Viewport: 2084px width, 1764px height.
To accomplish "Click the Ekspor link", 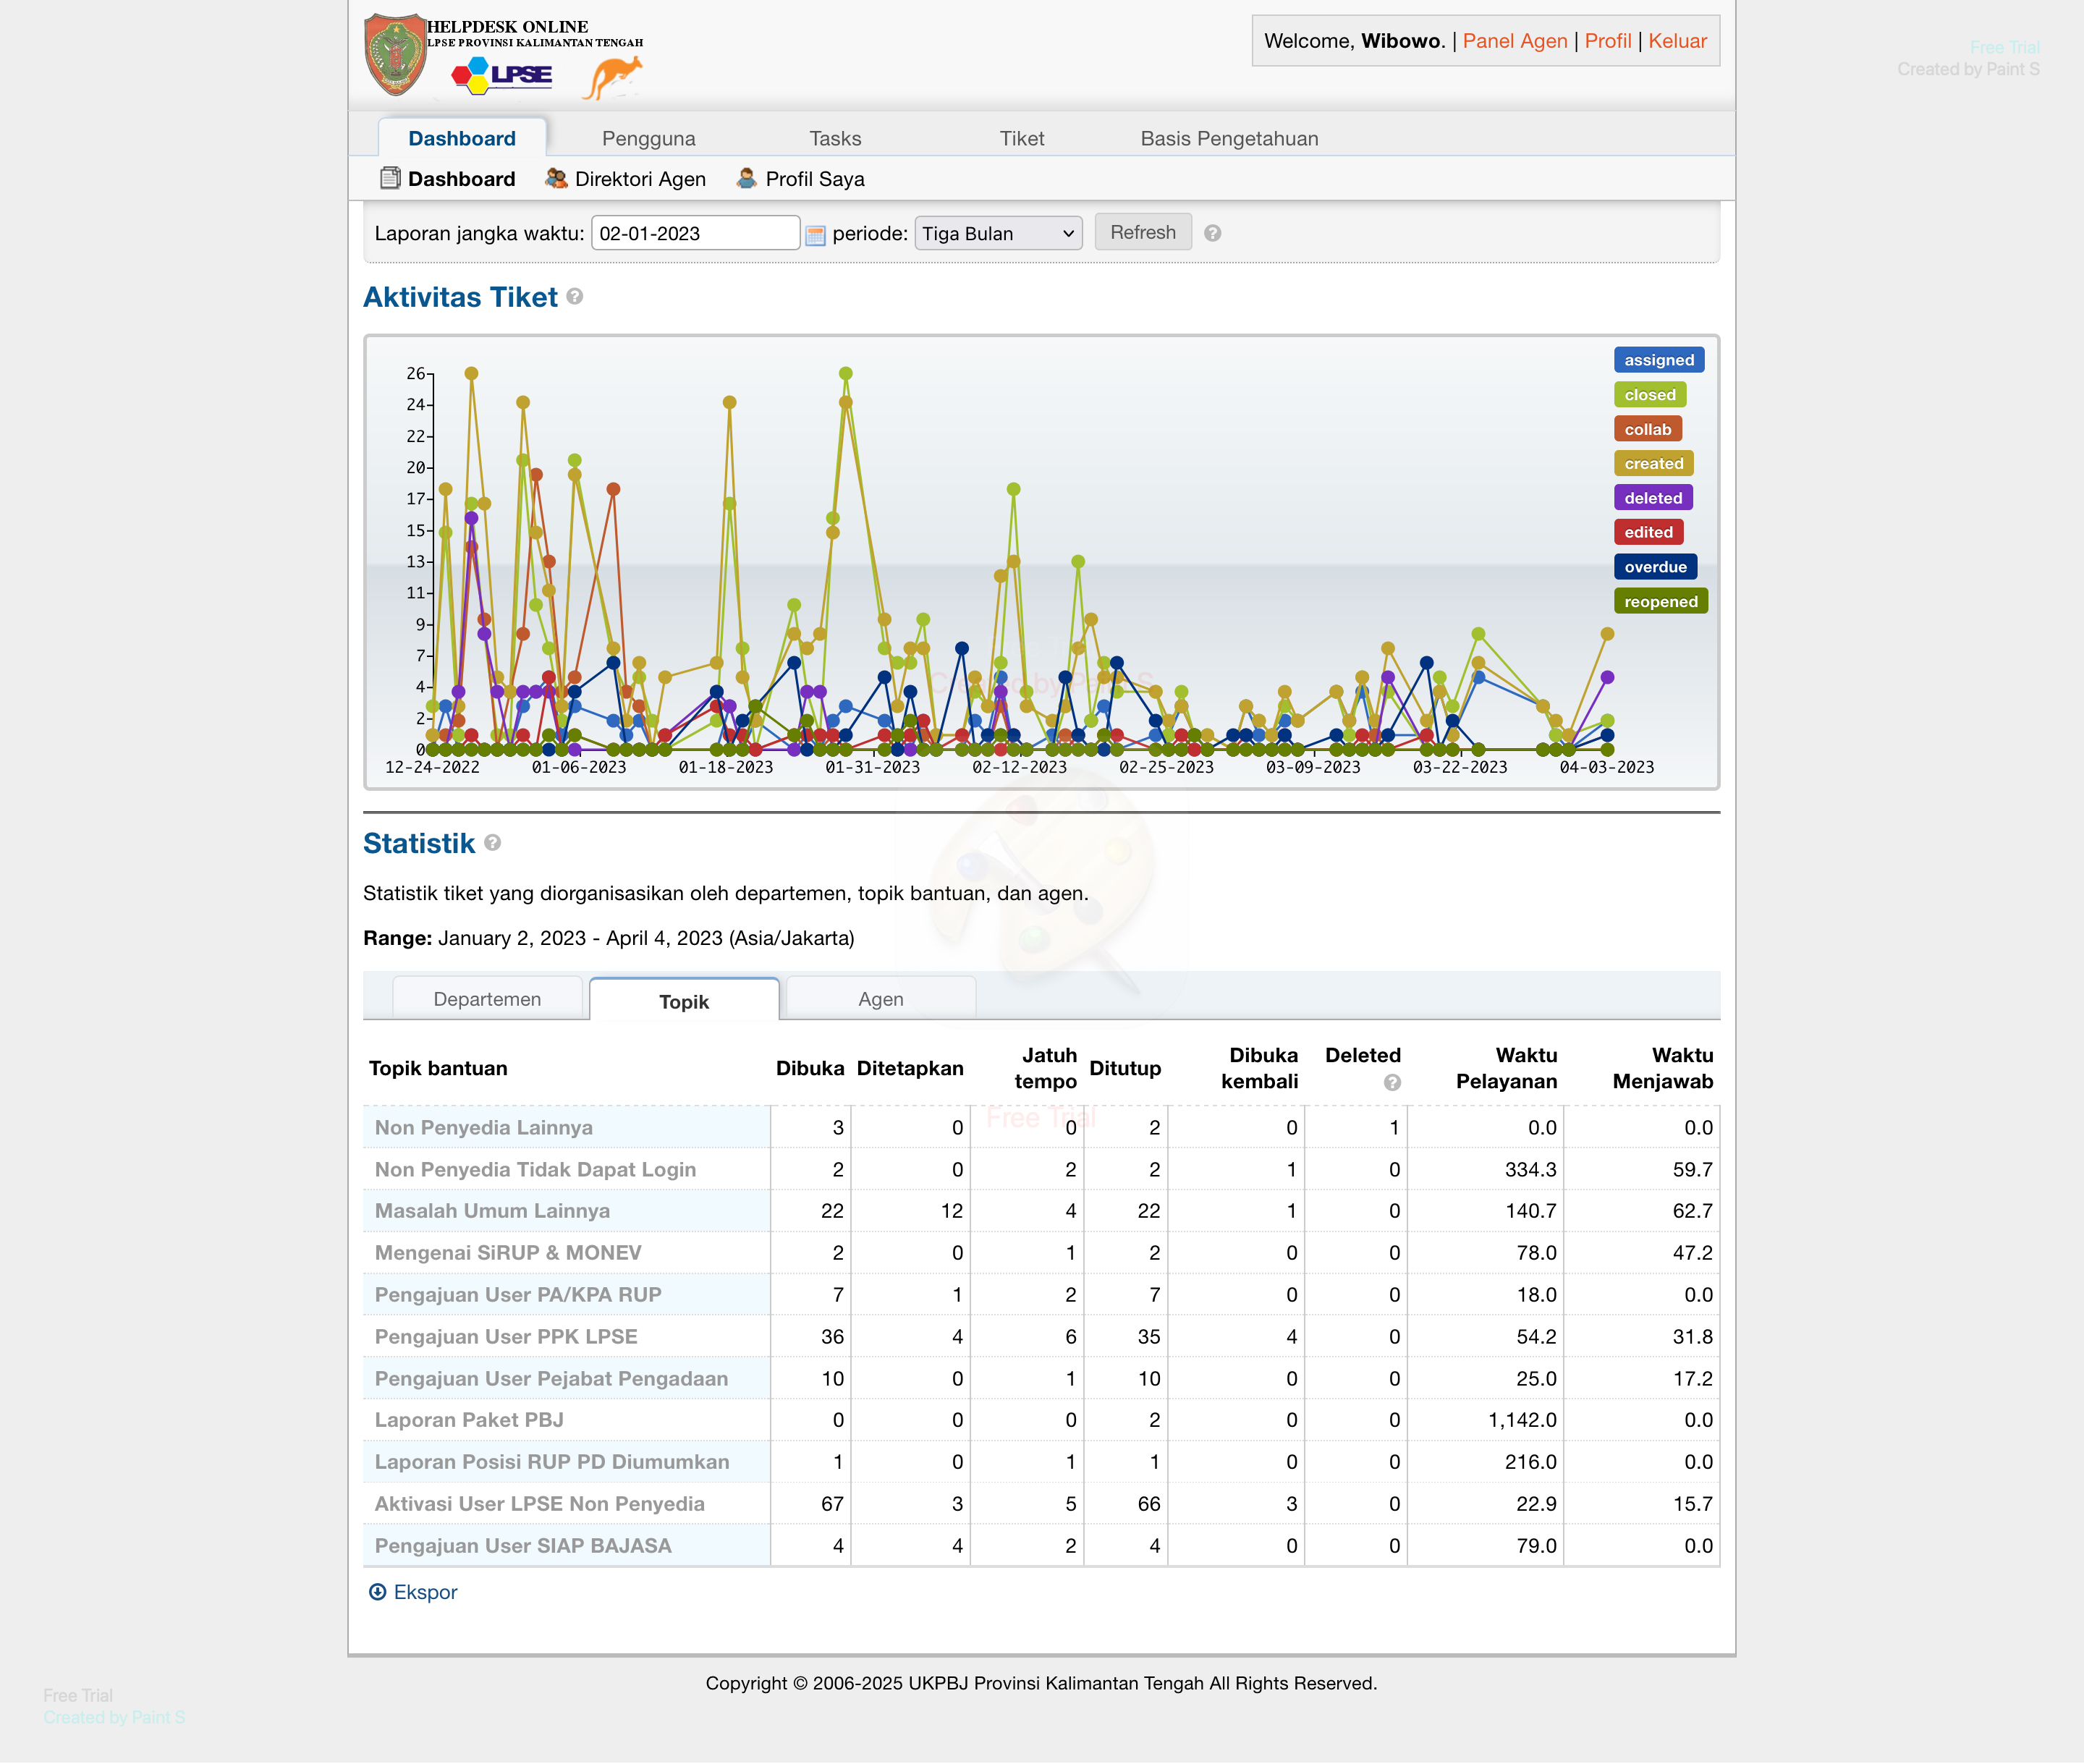I will click(425, 1592).
